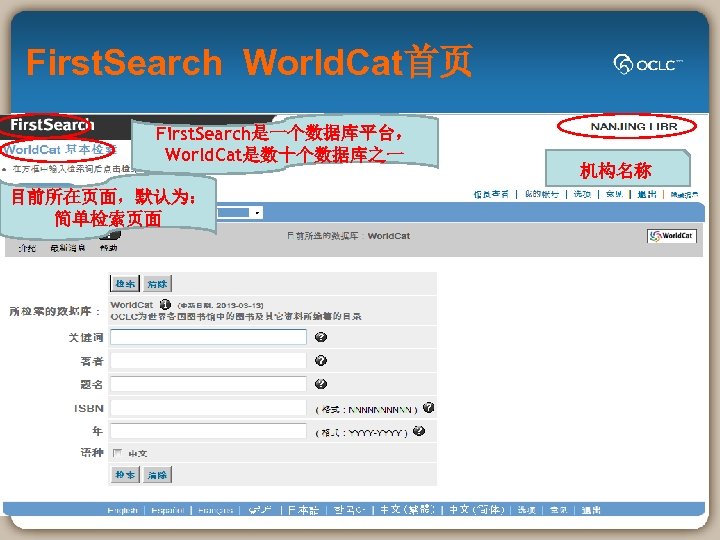Click 检索 button below the 语种 row

coord(125,475)
